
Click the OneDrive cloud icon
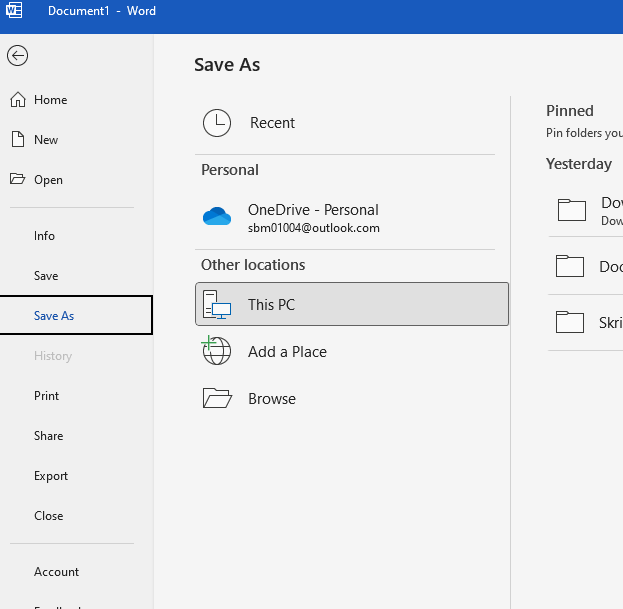[217, 216]
